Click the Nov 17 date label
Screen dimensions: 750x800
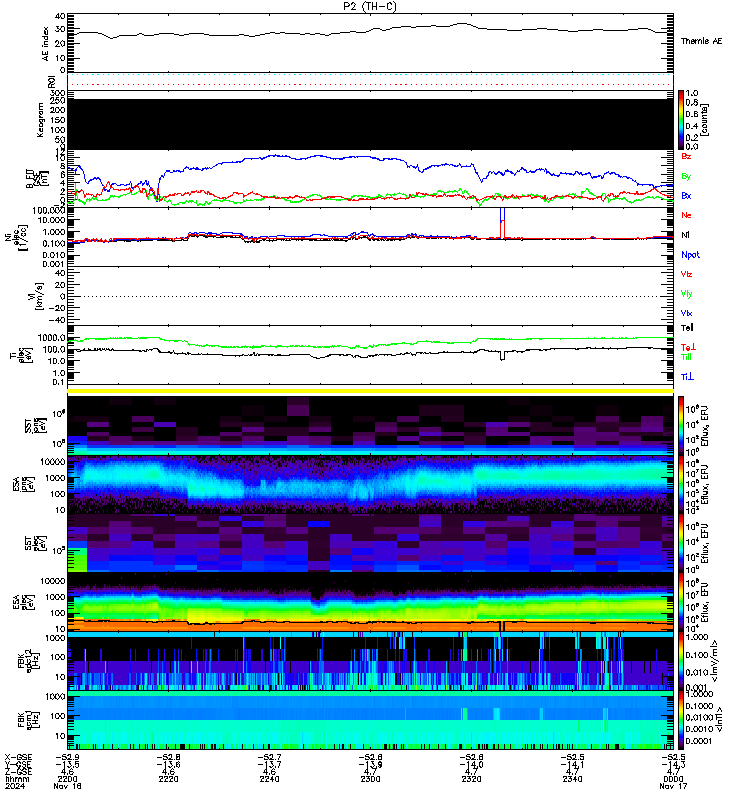click(673, 786)
